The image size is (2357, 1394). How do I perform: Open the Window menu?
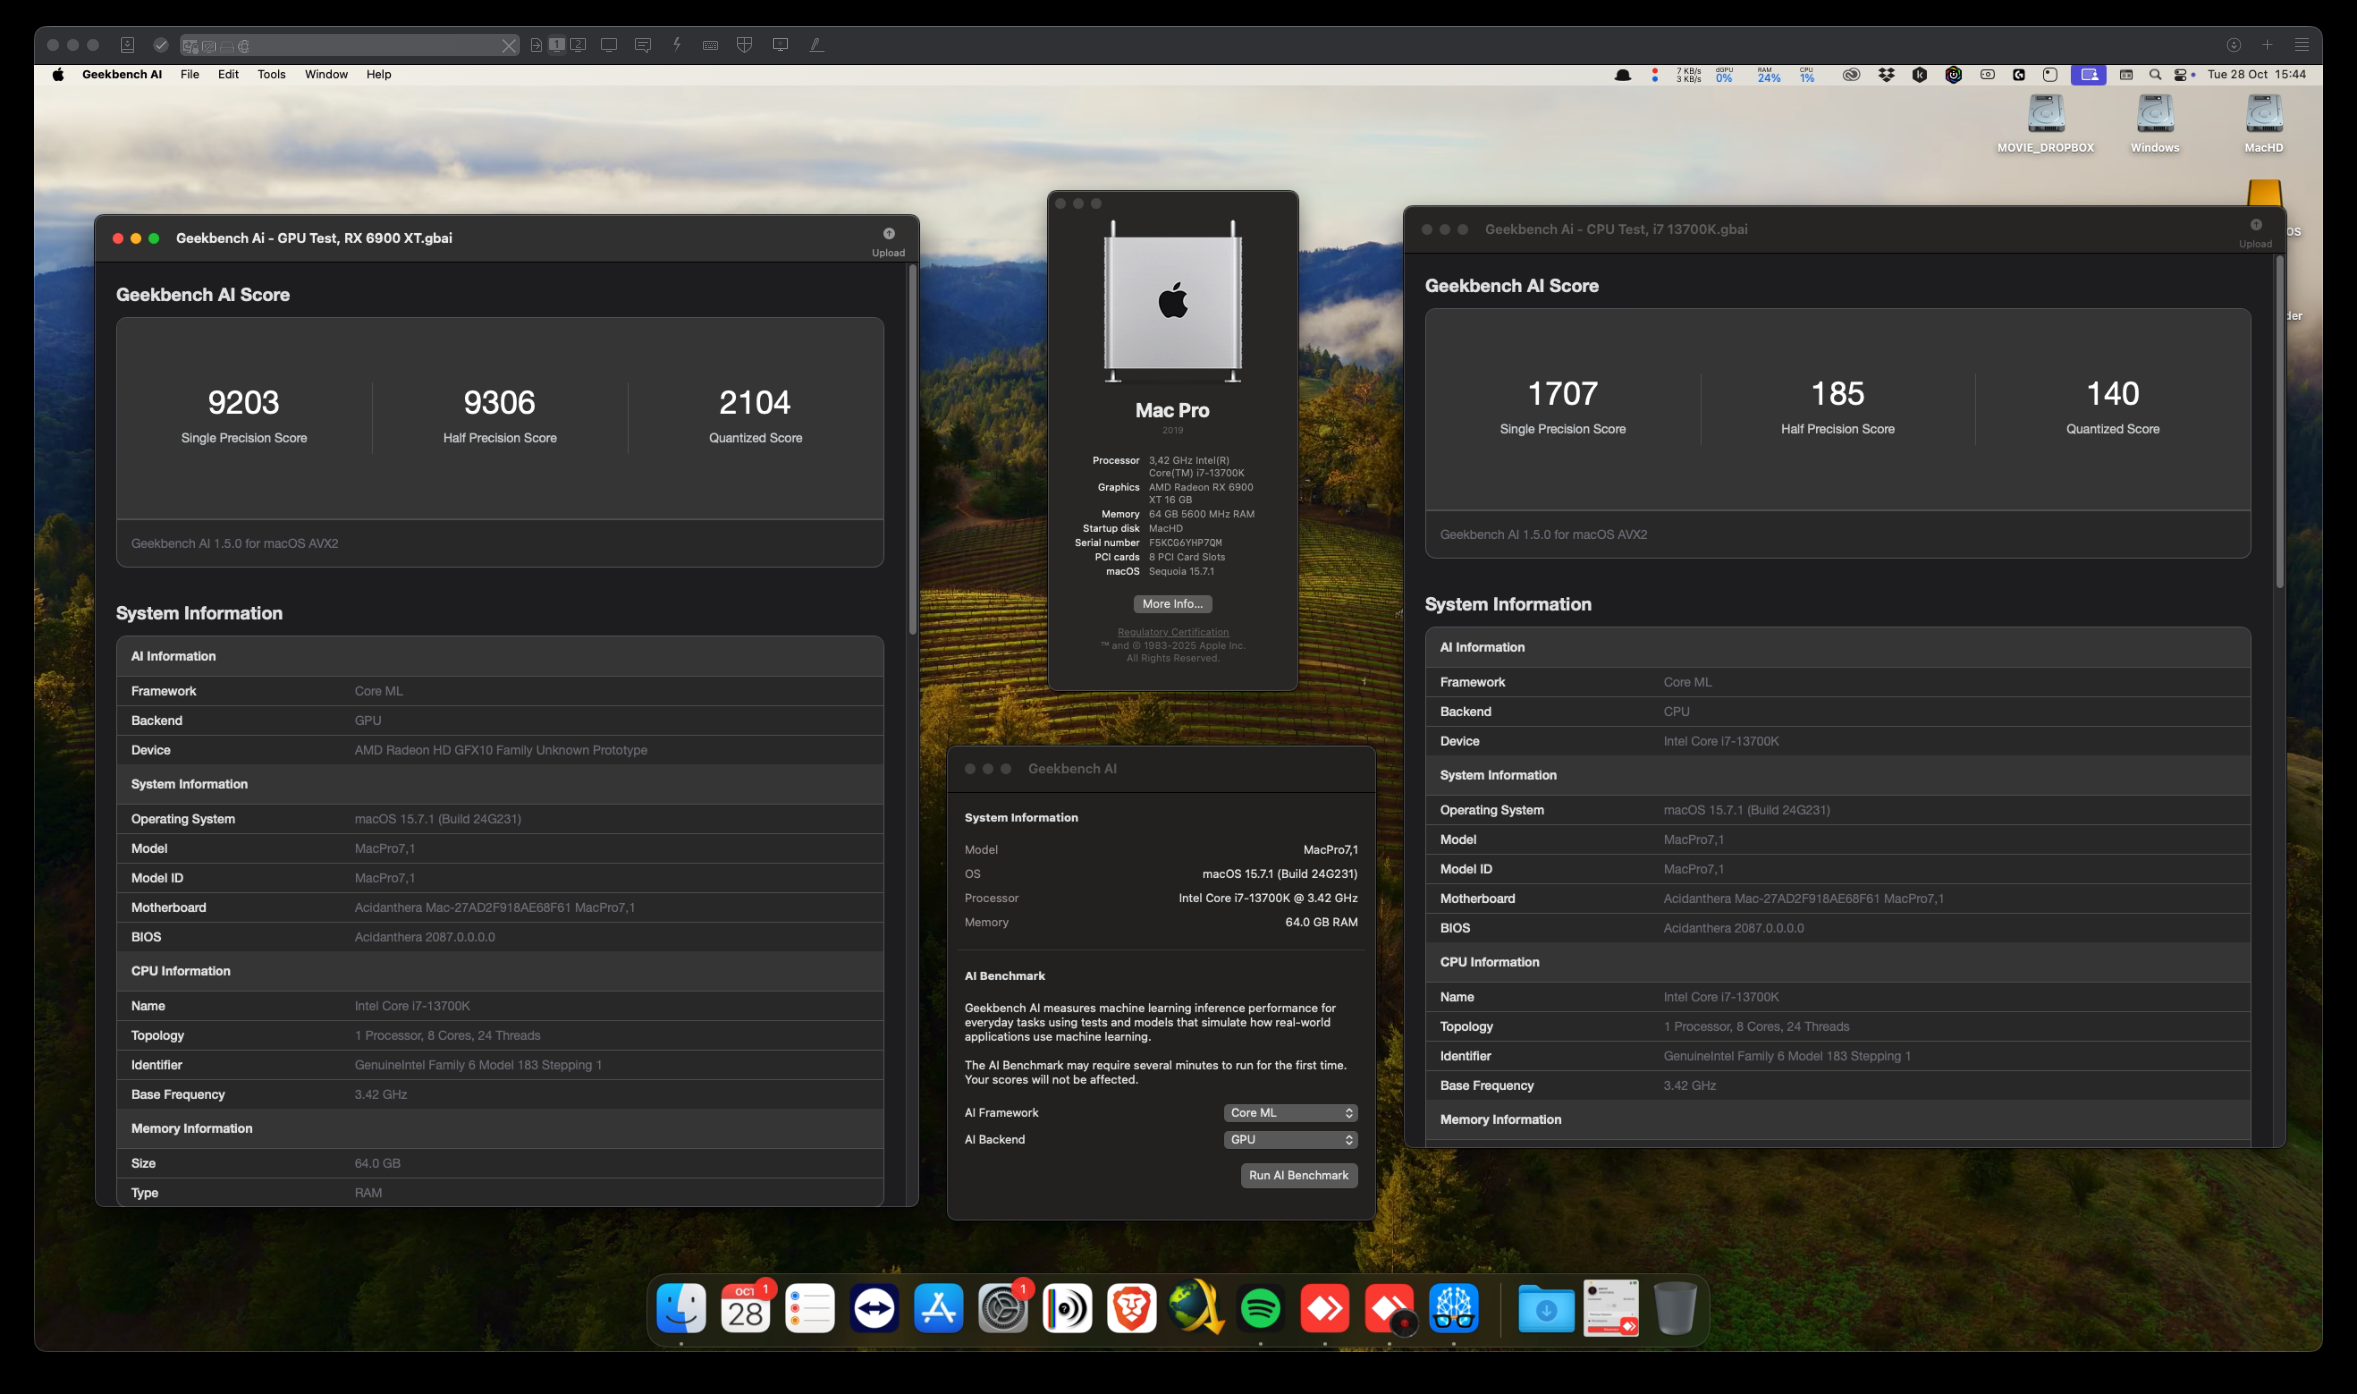point(326,75)
